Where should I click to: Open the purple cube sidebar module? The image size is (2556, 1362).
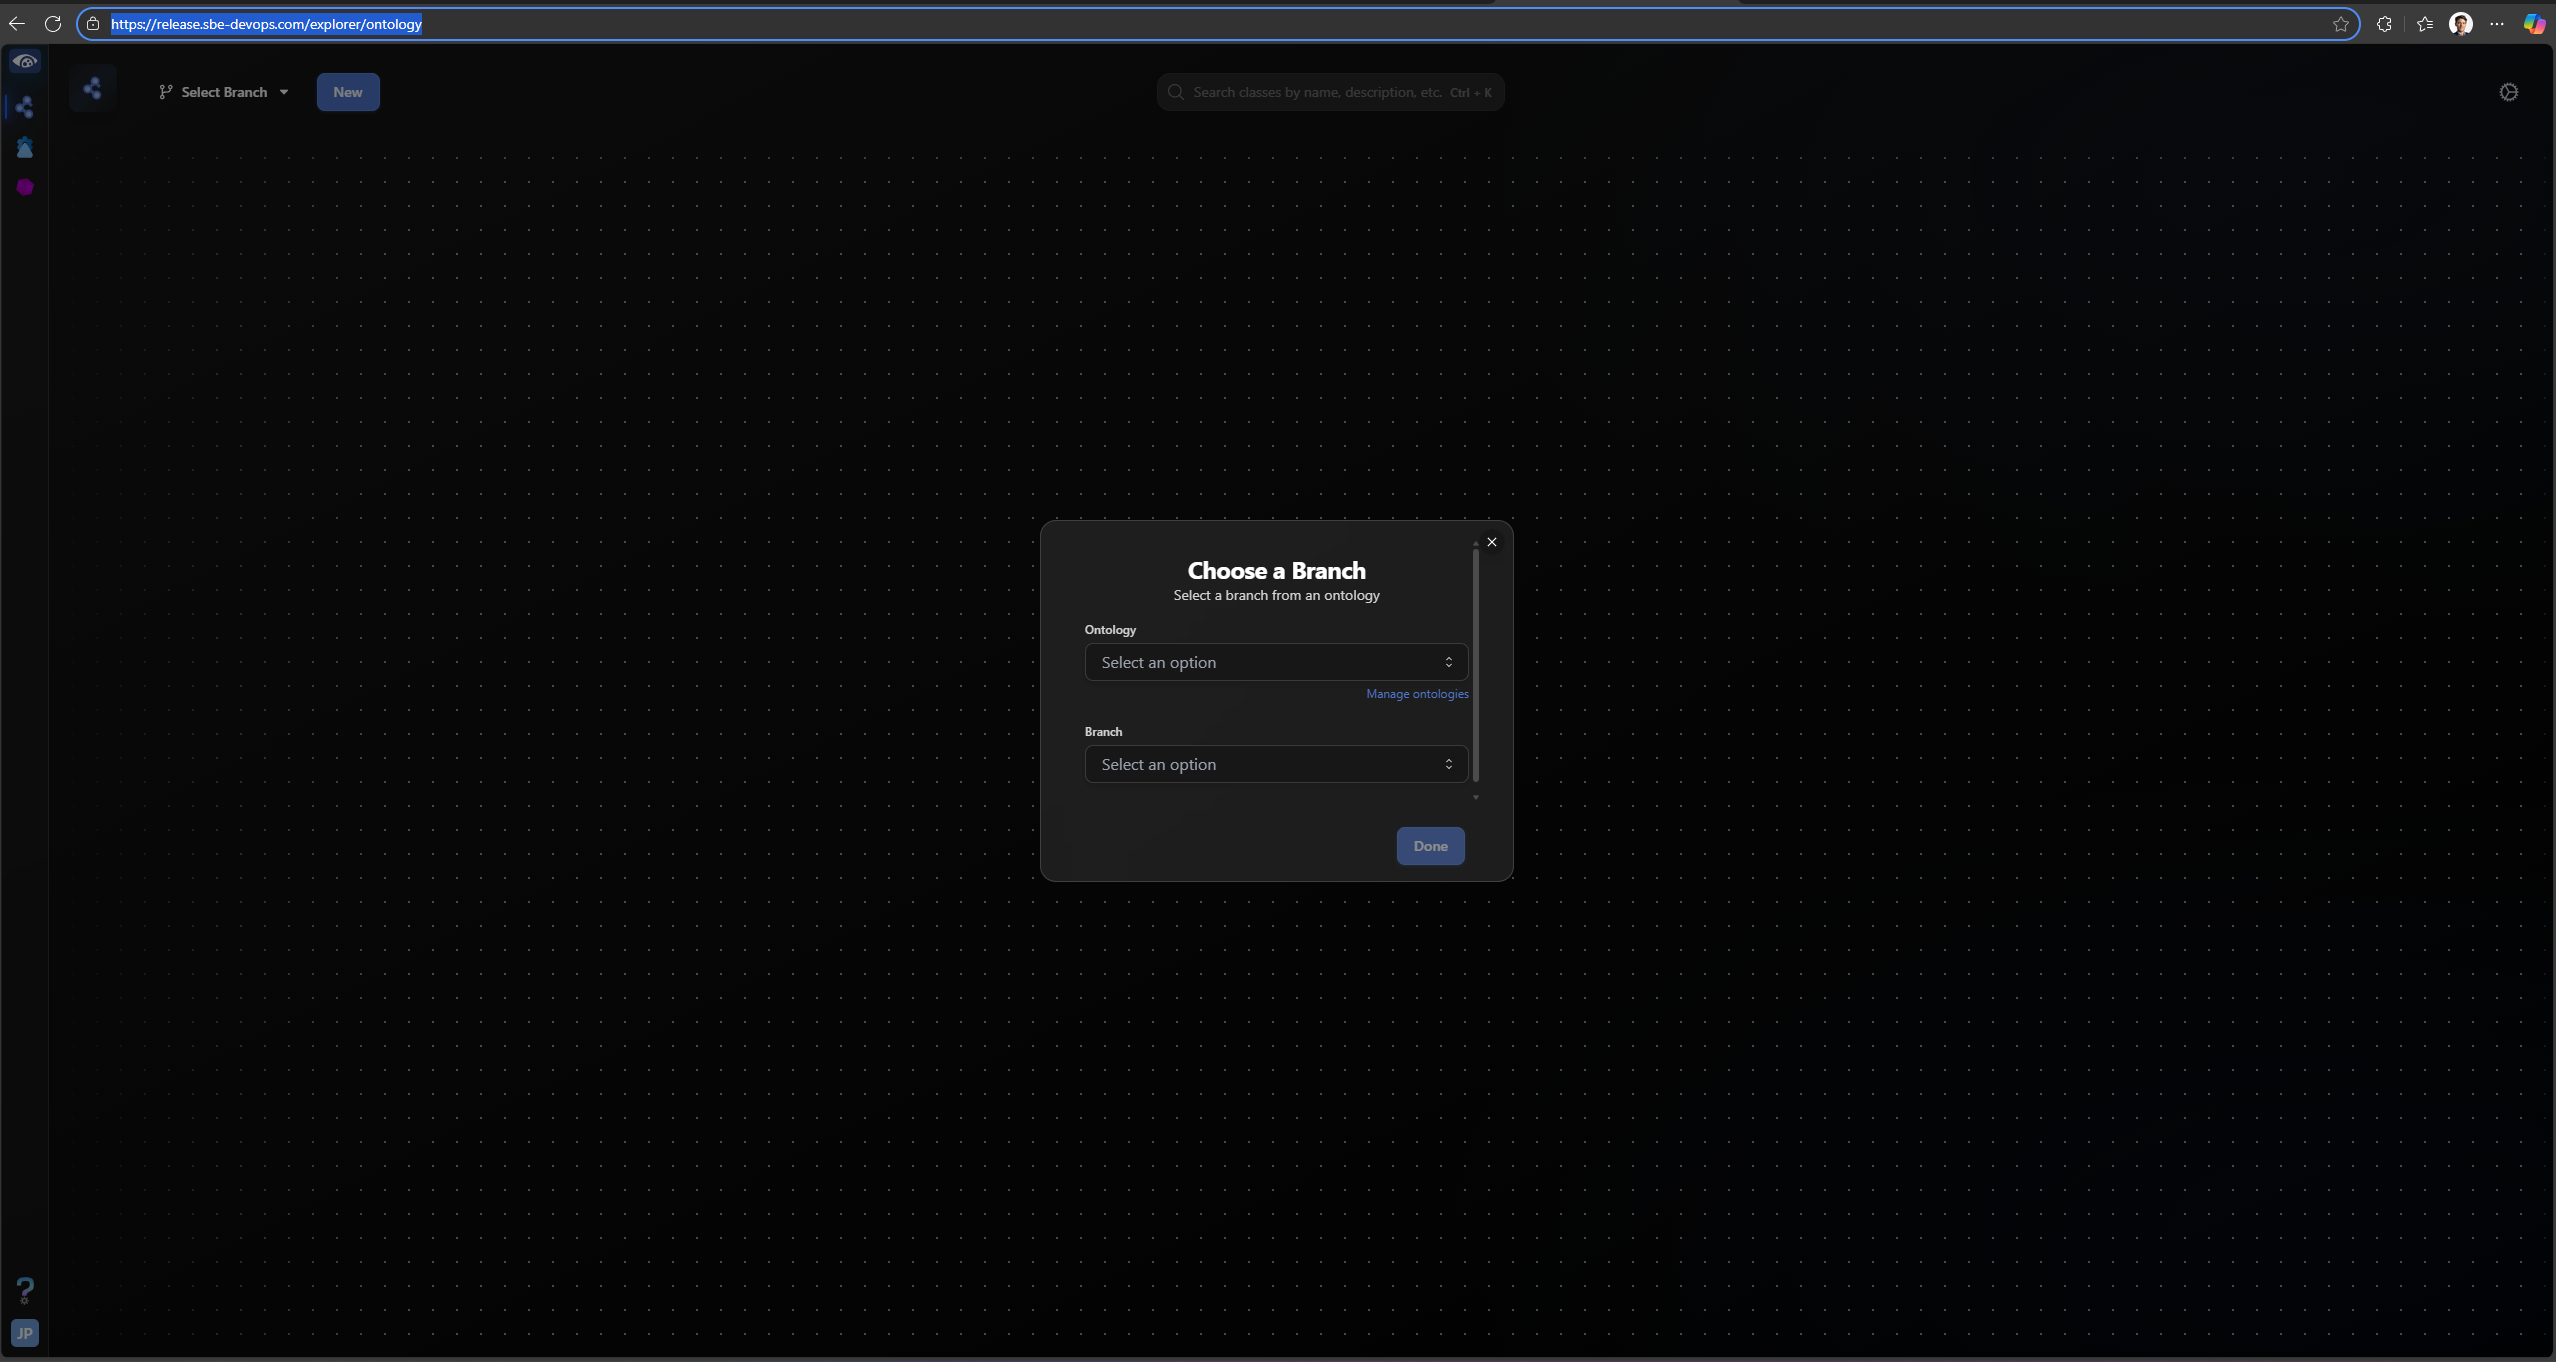pyautogui.click(x=25, y=187)
